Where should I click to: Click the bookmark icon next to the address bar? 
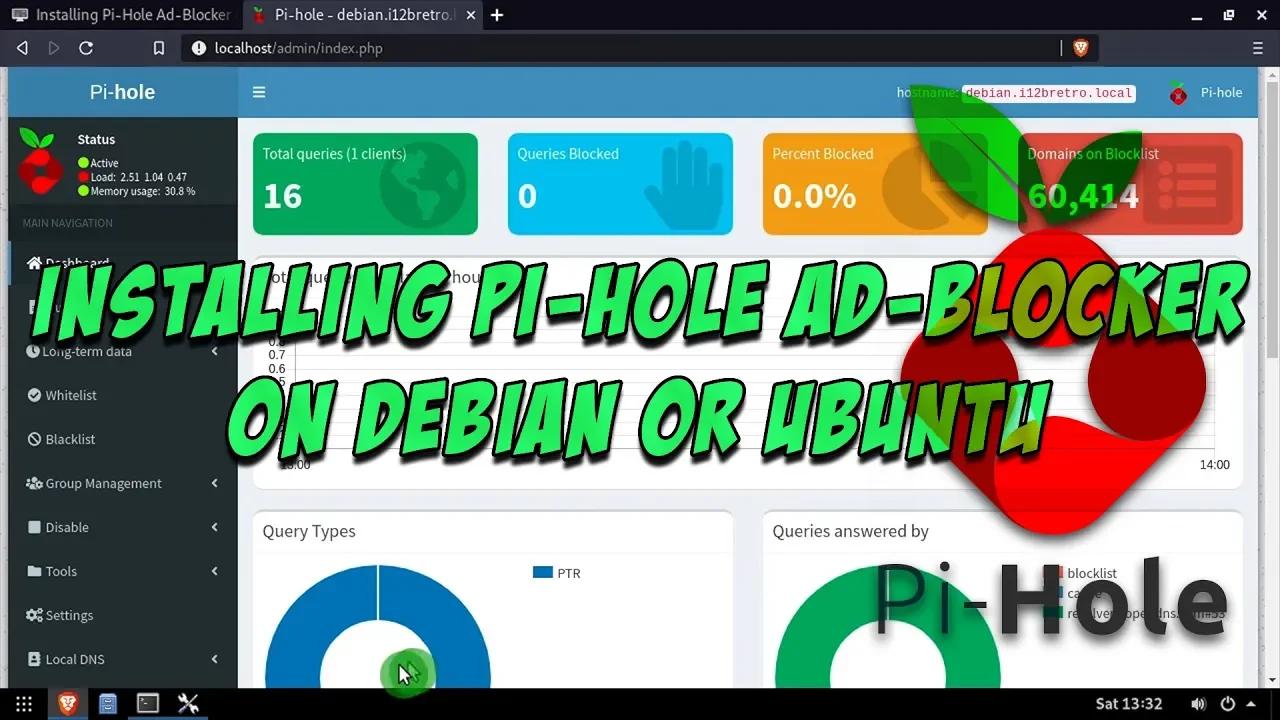point(158,47)
